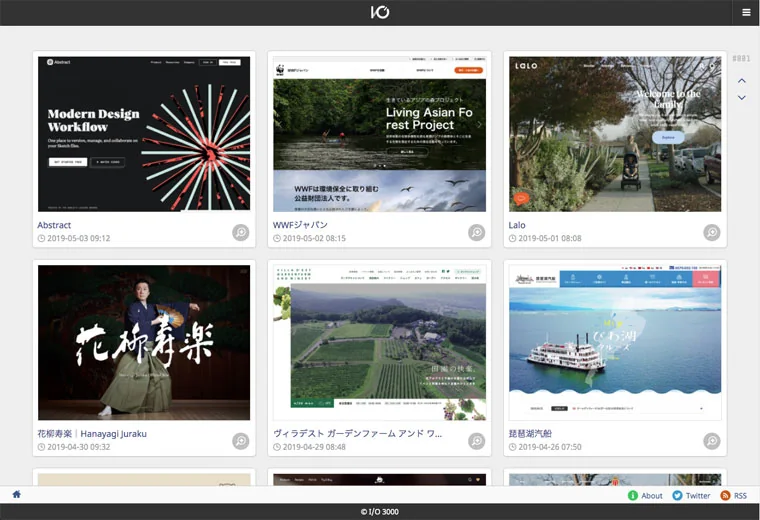
Task: Click the date 2019-04-30 09:32
Action: pos(79,447)
